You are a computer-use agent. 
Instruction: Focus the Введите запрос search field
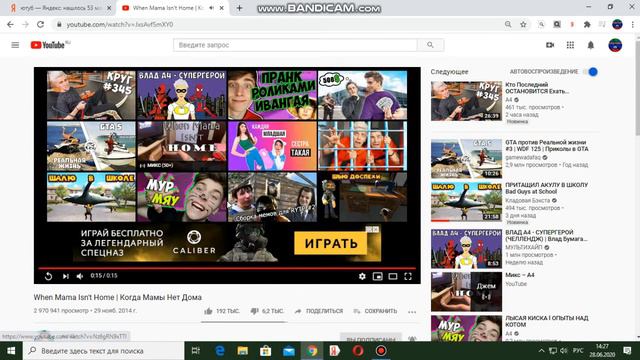(x=295, y=45)
